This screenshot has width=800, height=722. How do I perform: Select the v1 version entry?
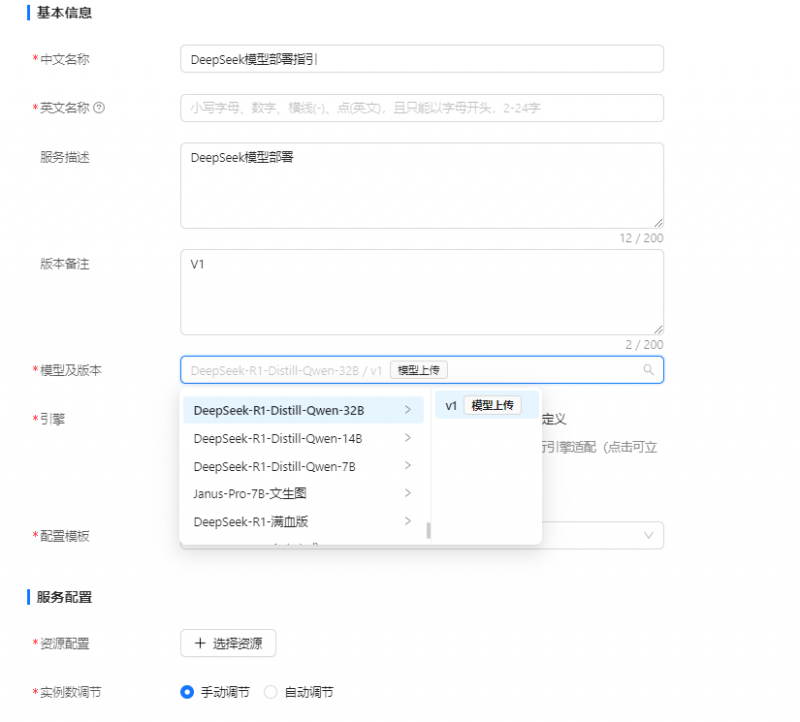coord(452,405)
